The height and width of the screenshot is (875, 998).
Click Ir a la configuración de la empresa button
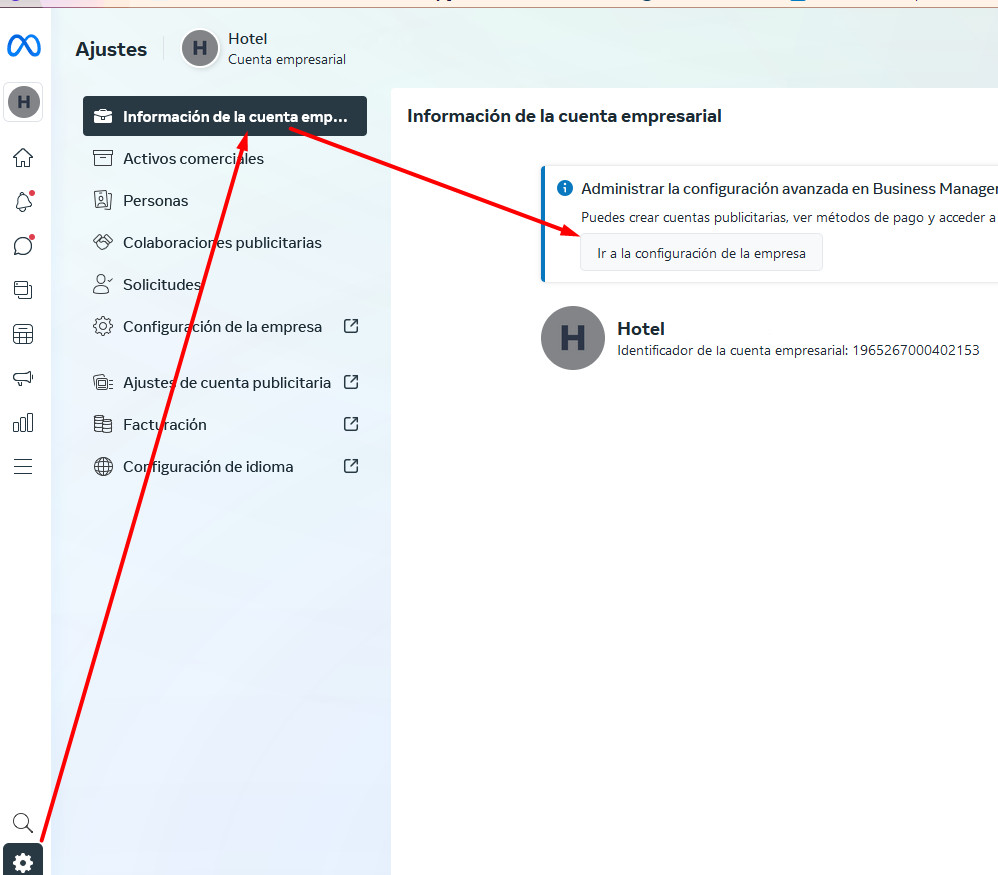click(x=701, y=253)
